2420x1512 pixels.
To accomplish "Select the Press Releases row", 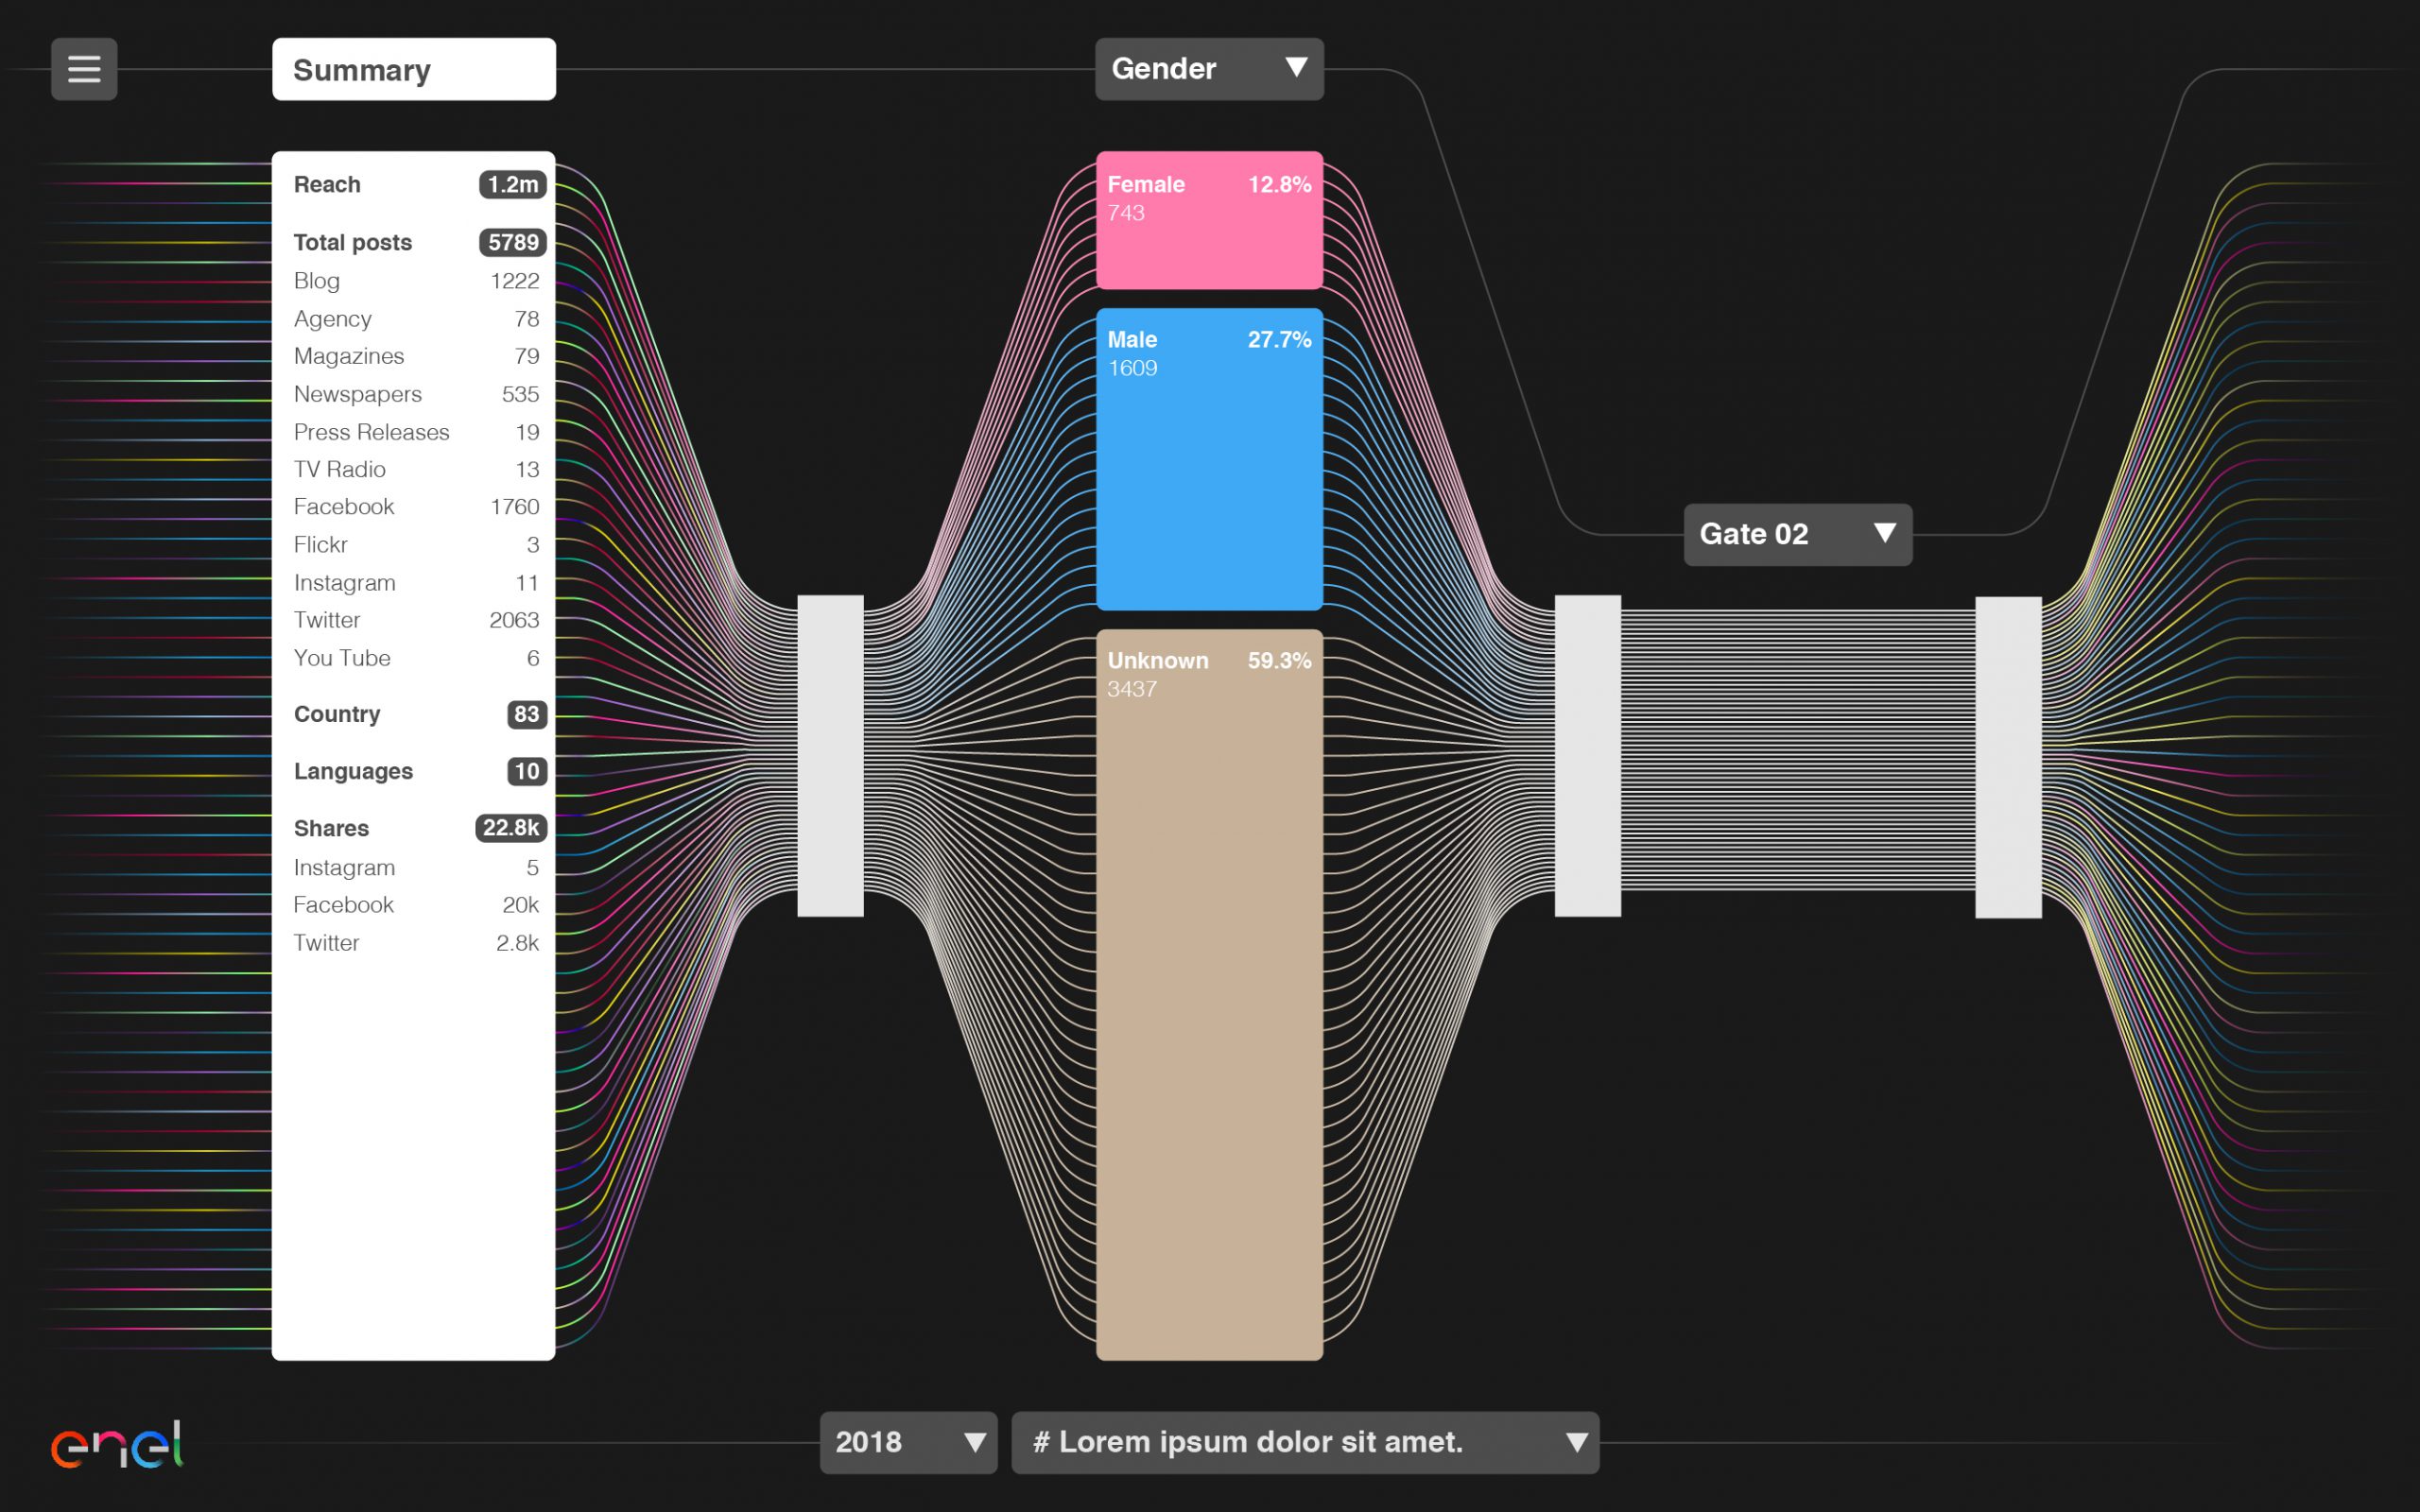I will (x=415, y=432).
